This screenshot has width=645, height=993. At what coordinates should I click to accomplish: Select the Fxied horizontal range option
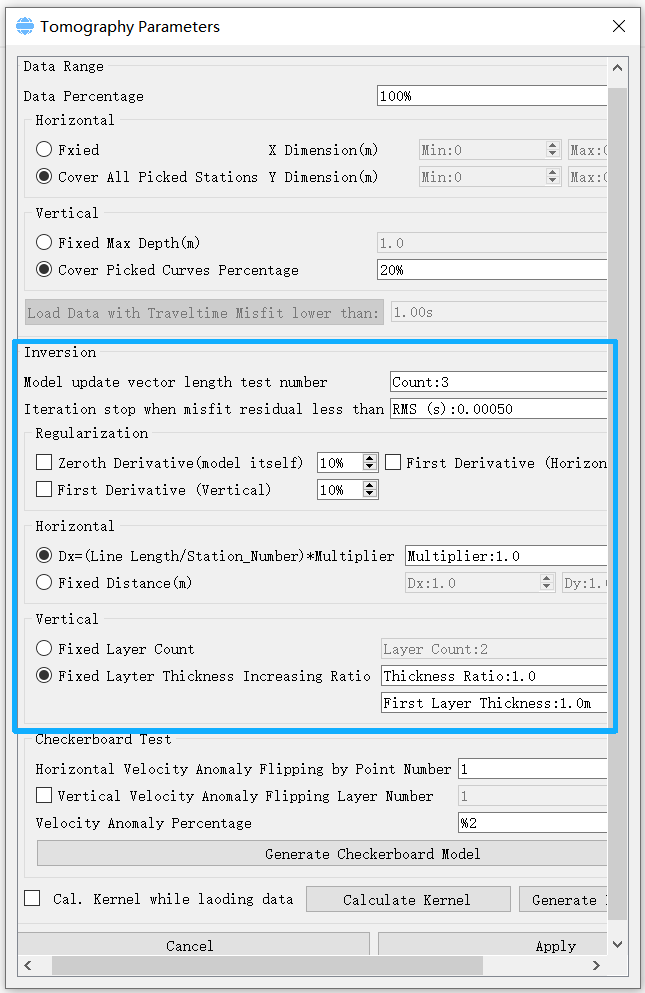pos(44,150)
